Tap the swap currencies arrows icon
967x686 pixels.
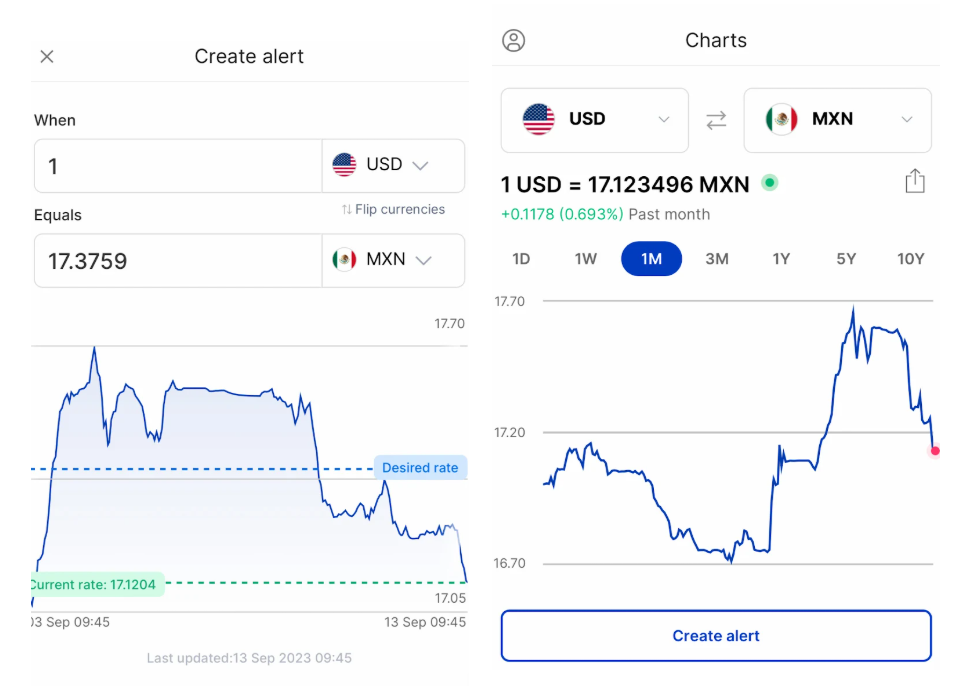(716, 120)
